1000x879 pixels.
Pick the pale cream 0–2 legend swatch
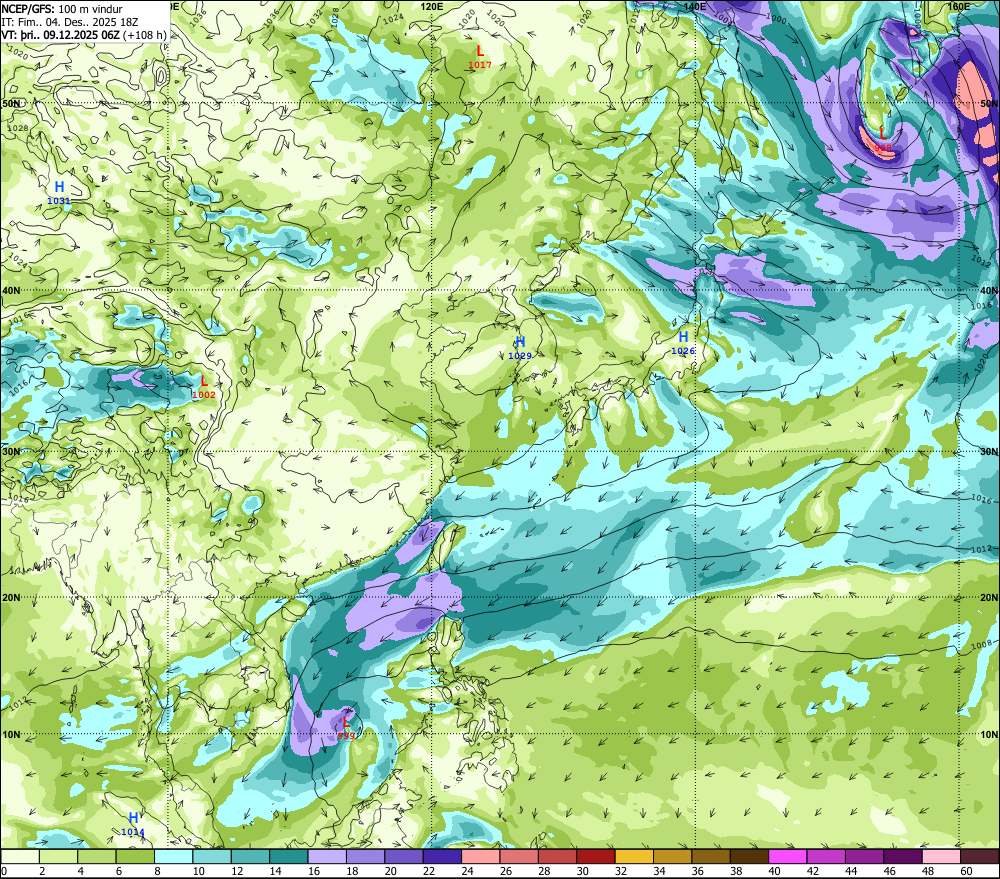20,856
